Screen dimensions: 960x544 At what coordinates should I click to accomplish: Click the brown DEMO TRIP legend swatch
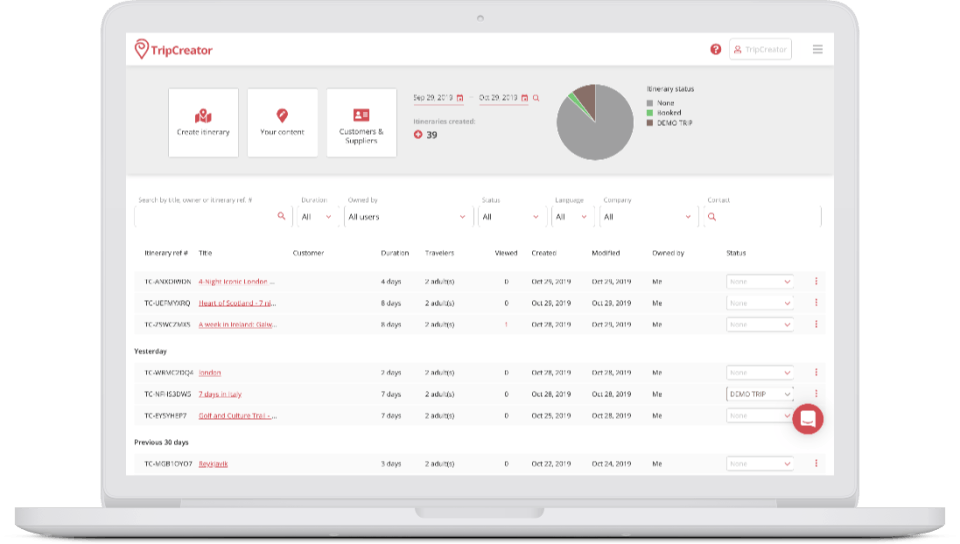pos(650,123)
